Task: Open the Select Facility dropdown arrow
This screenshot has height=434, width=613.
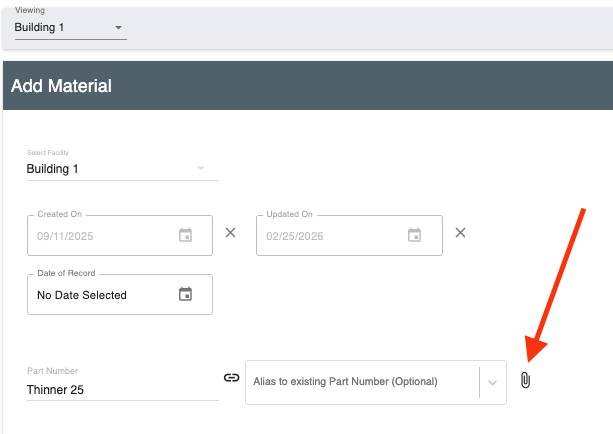Action: tap(200, 169)
